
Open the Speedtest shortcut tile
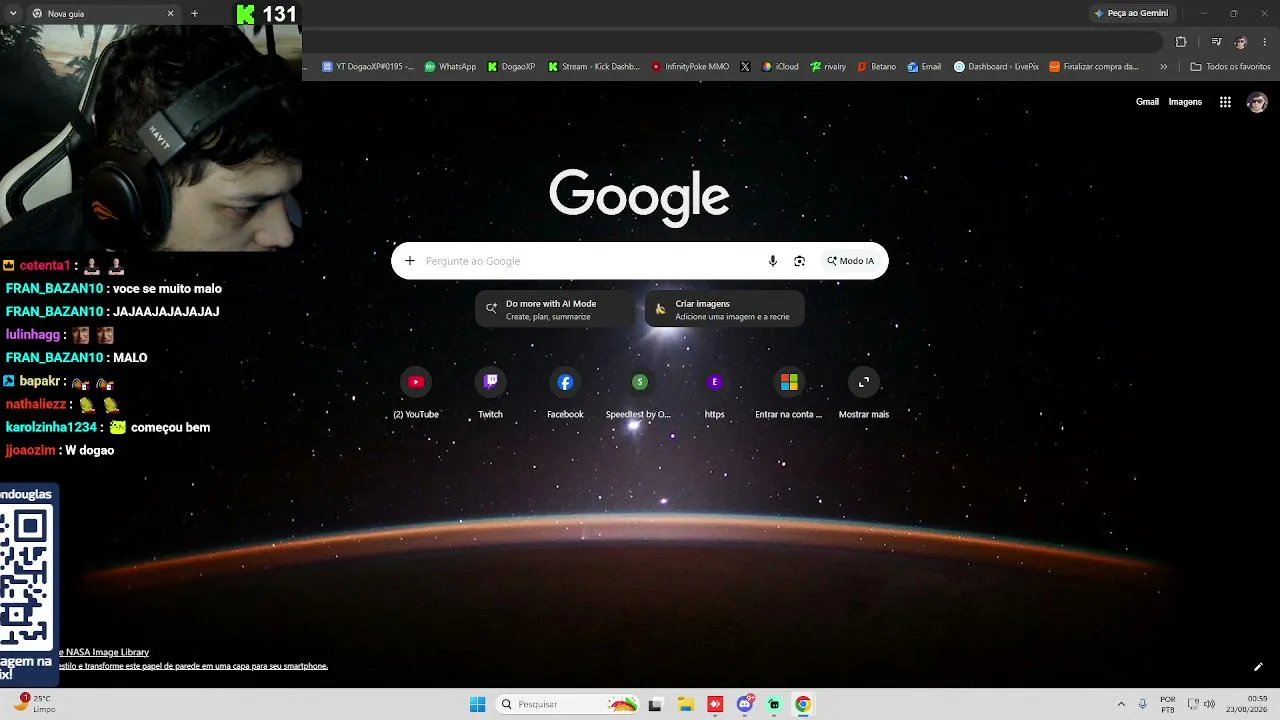pos(639,393)
